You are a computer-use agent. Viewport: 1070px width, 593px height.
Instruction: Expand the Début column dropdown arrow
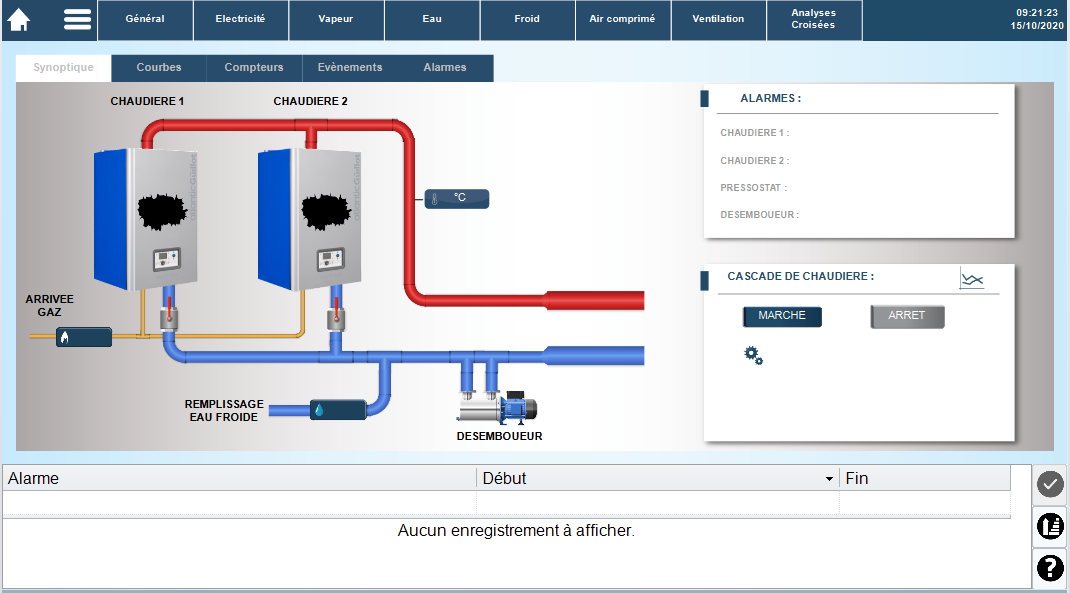click(x=829, y=479)
